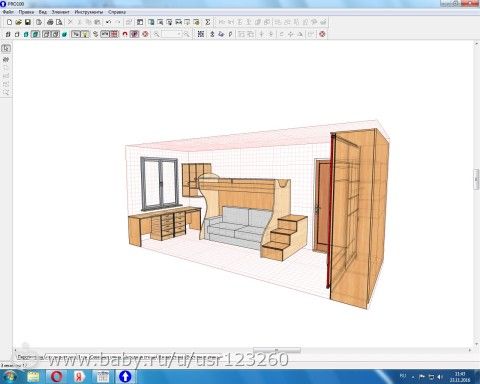Click the red circular icon left of zoom
480x384 pixels.
[x=145, y=34]
